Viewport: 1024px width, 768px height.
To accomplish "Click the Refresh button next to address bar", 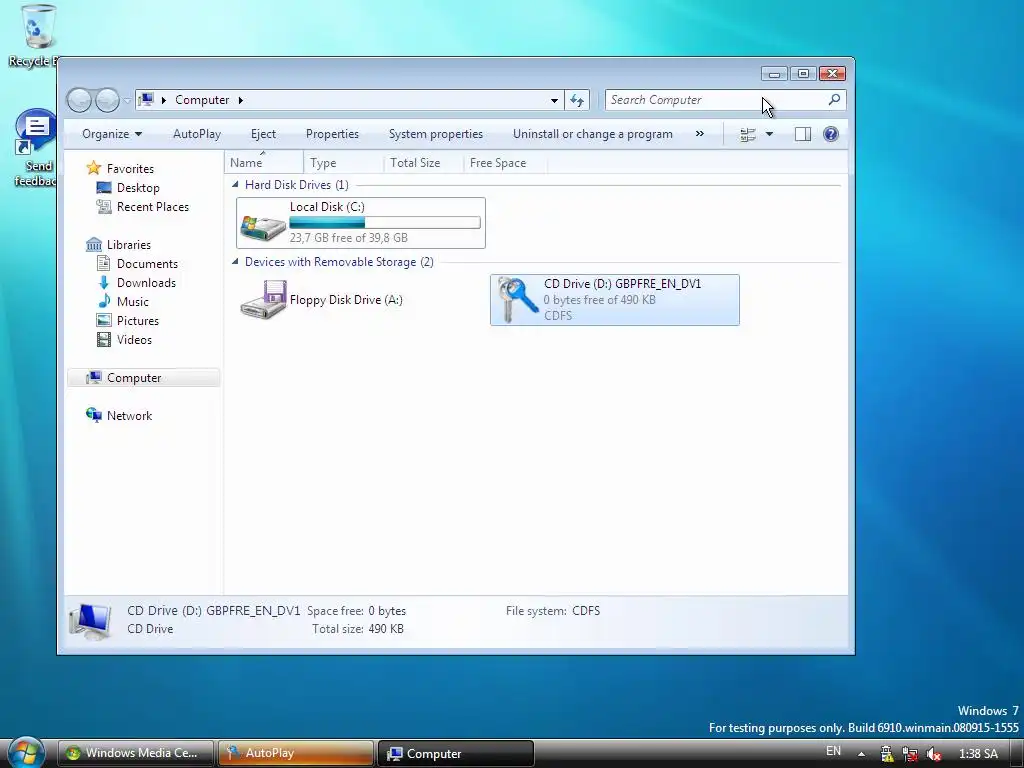I will 577,100.
